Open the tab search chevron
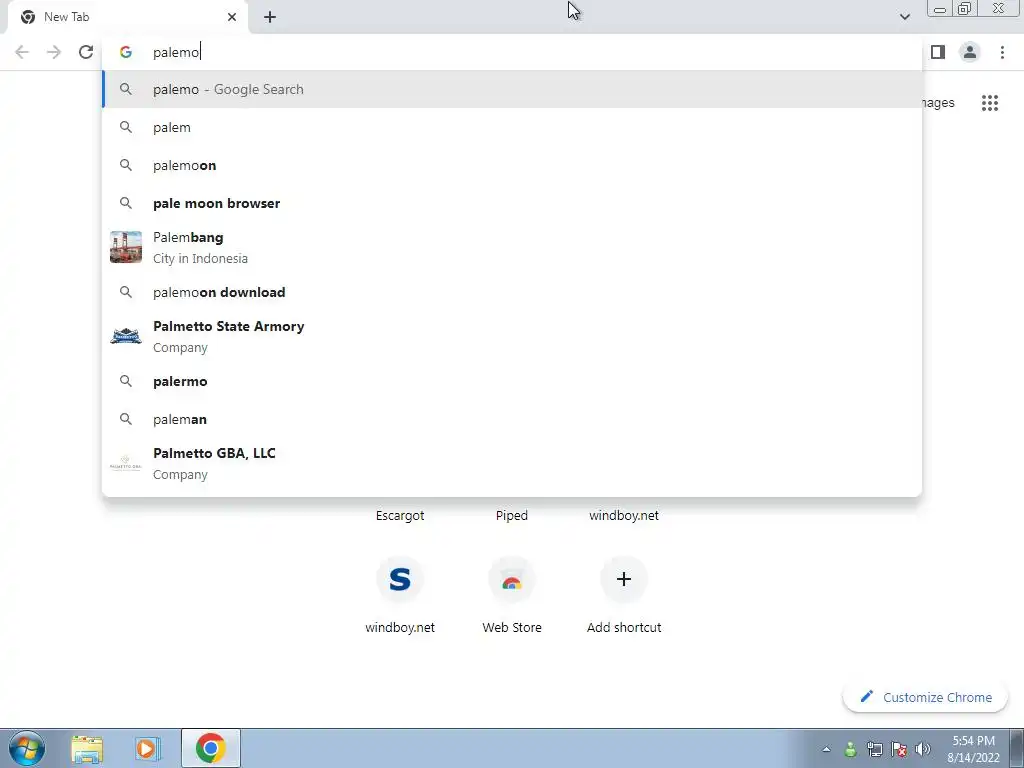 point(904,17)
